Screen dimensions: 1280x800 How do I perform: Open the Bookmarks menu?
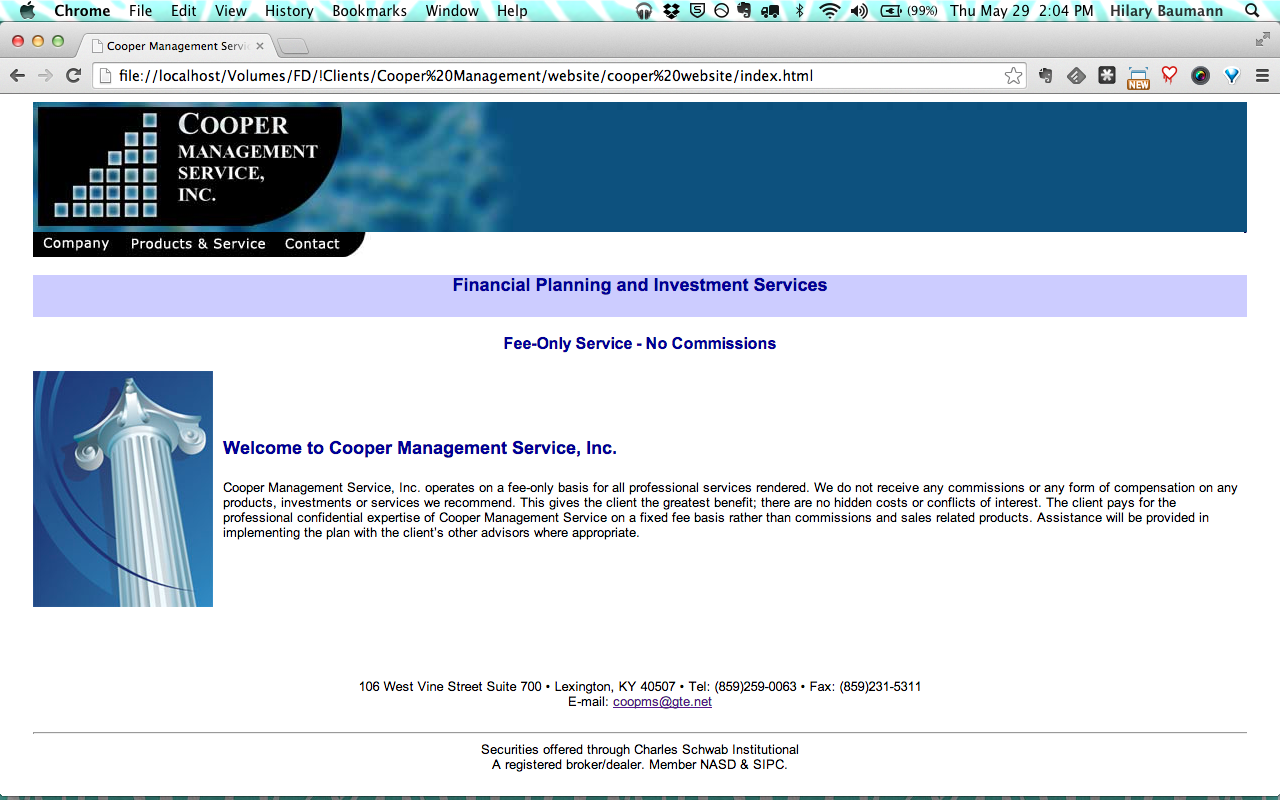pyautogui.click(x=369, y=11)
